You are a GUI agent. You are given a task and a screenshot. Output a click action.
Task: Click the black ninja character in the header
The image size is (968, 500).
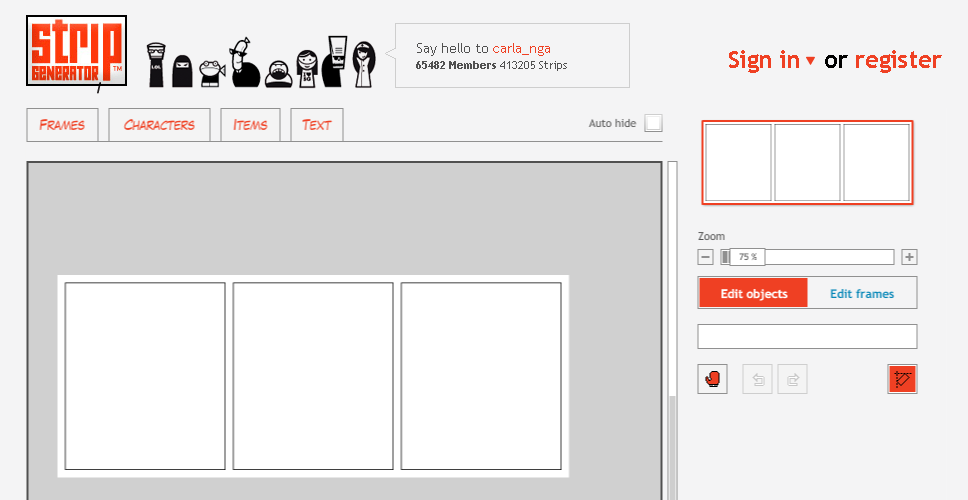point(182,71)
